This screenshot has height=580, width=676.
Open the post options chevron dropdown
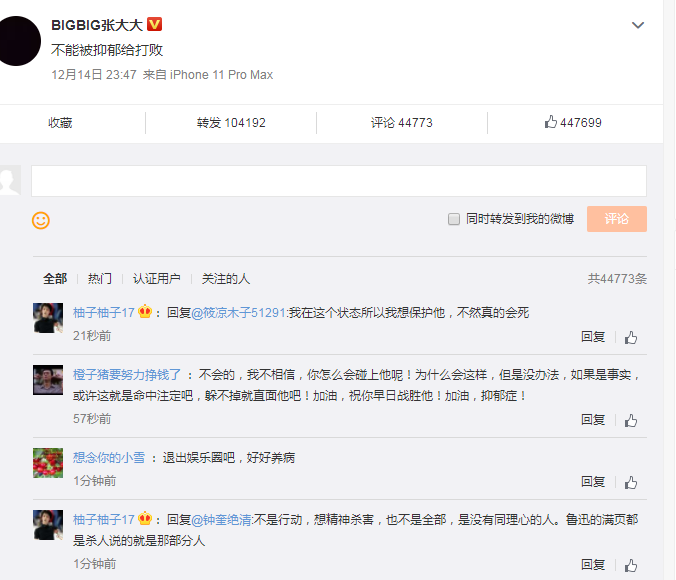638,25
